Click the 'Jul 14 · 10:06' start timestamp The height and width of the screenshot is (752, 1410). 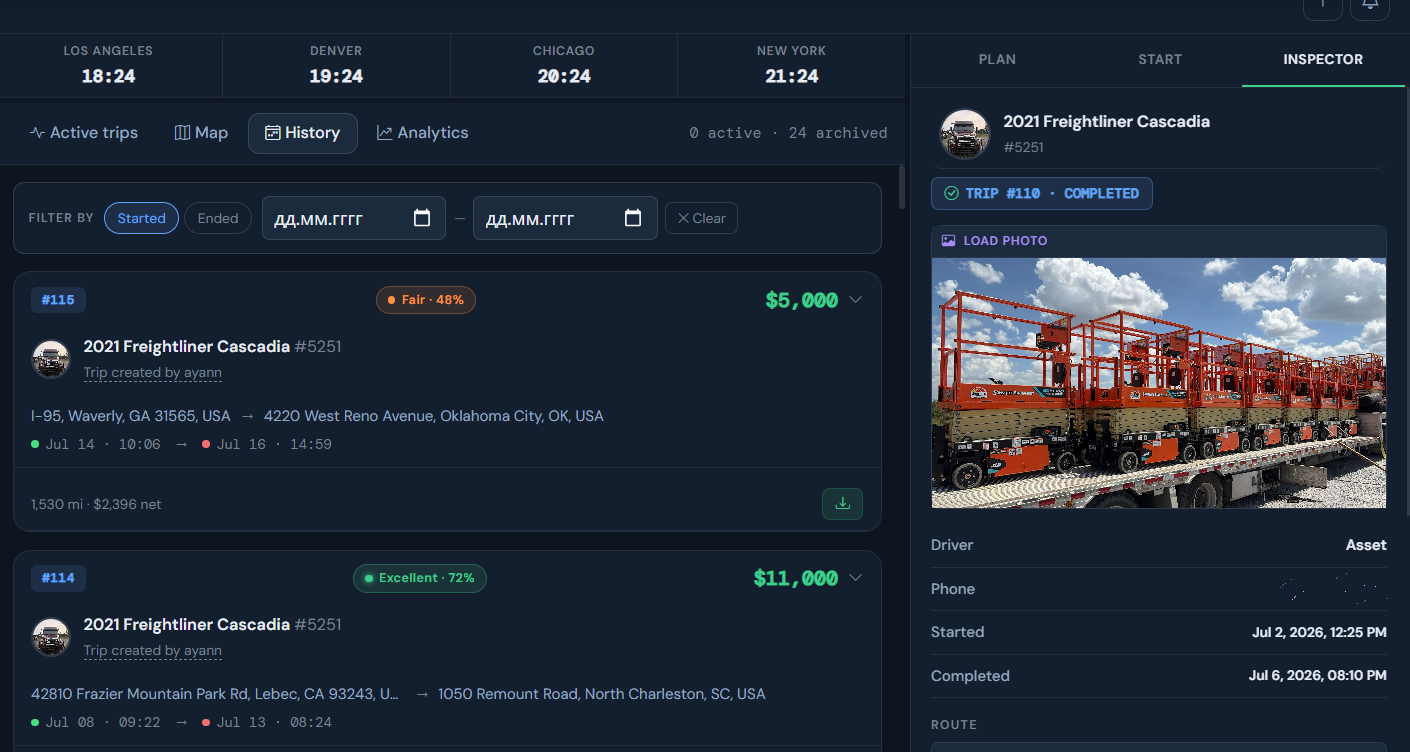point(103,444)
